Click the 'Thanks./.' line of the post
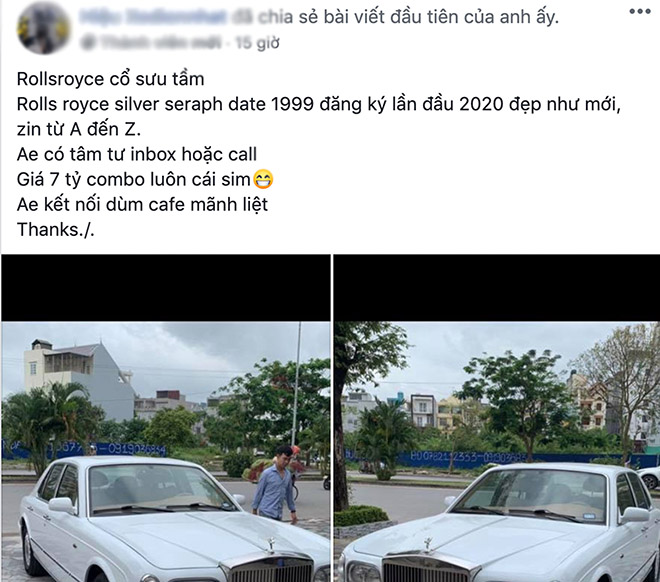The width and height of the screenshot is (660, 582). coord(56,230)
